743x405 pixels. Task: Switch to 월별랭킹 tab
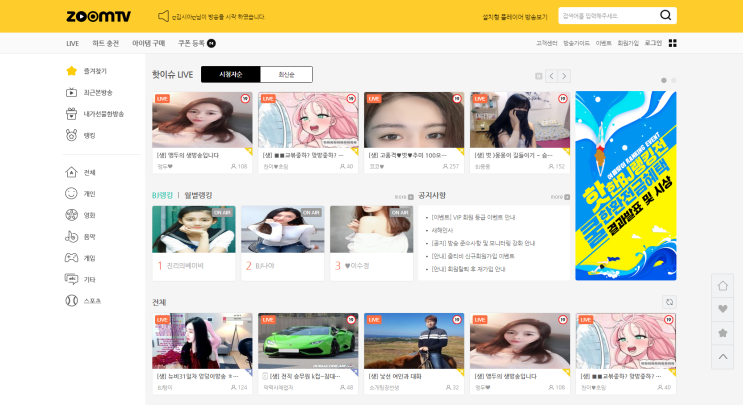click(198, 195)
